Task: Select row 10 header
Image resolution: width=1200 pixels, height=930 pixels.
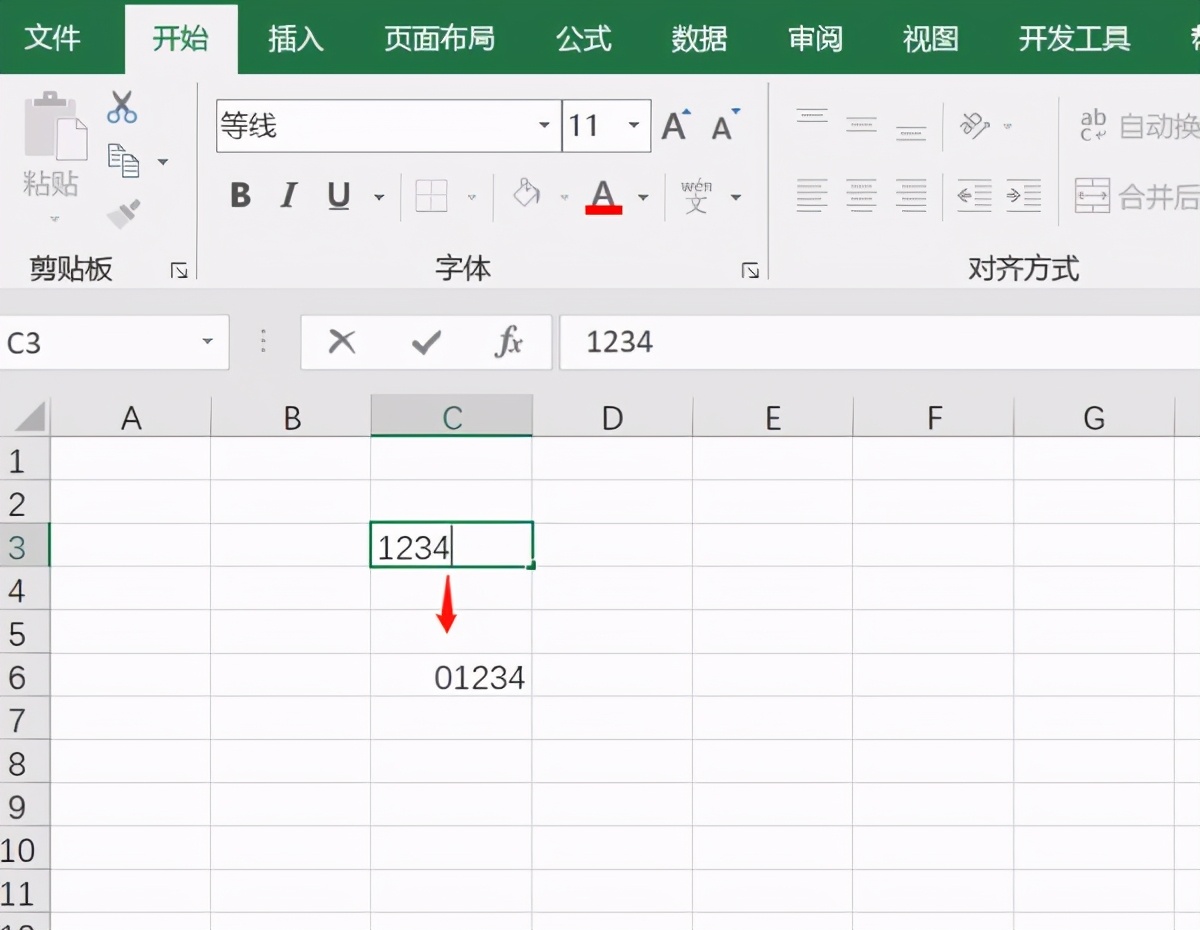Action: coord(24,849)
